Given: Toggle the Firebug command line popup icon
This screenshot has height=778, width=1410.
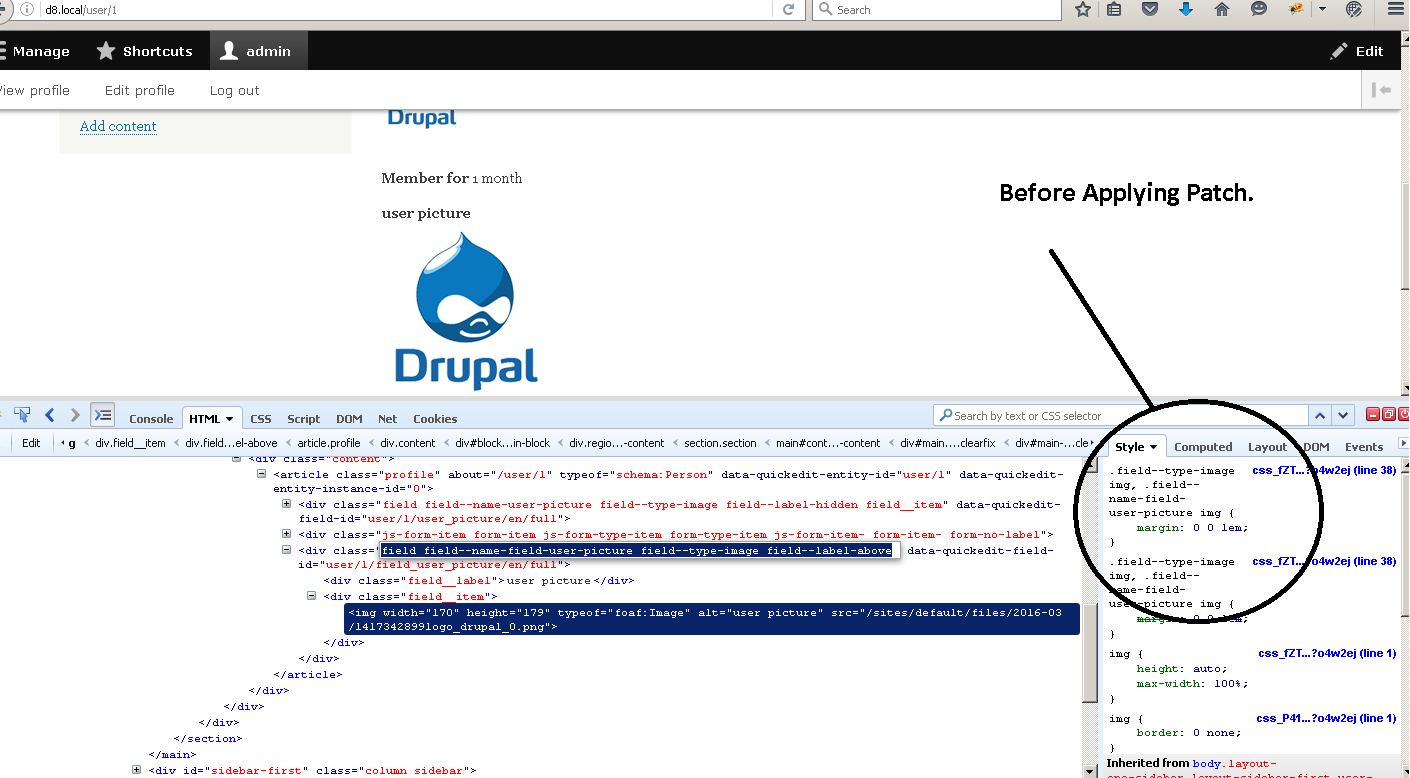Looking at the screenshot, I should (103, 415).
